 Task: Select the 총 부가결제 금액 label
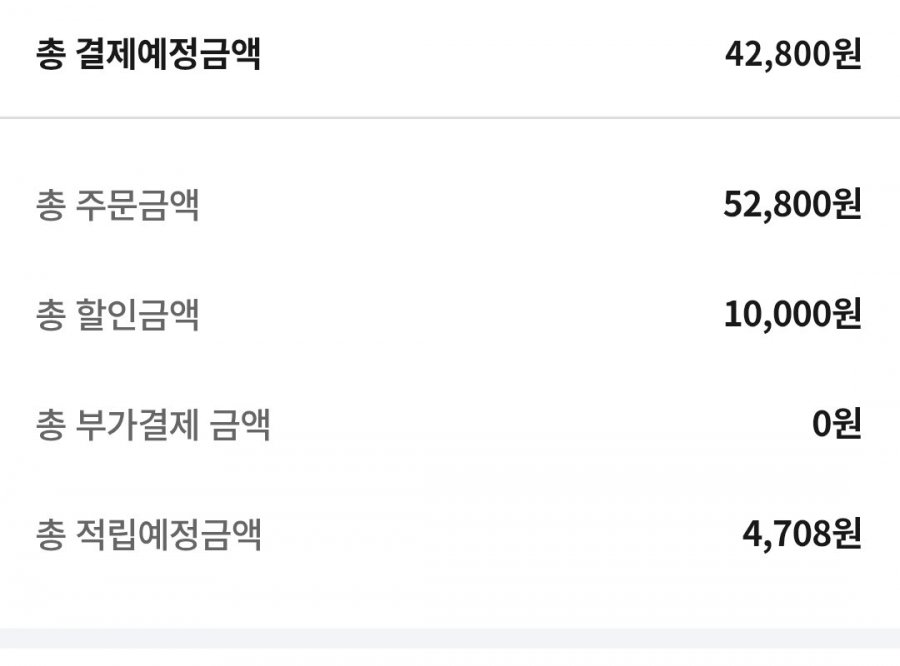tap(153, 425)
